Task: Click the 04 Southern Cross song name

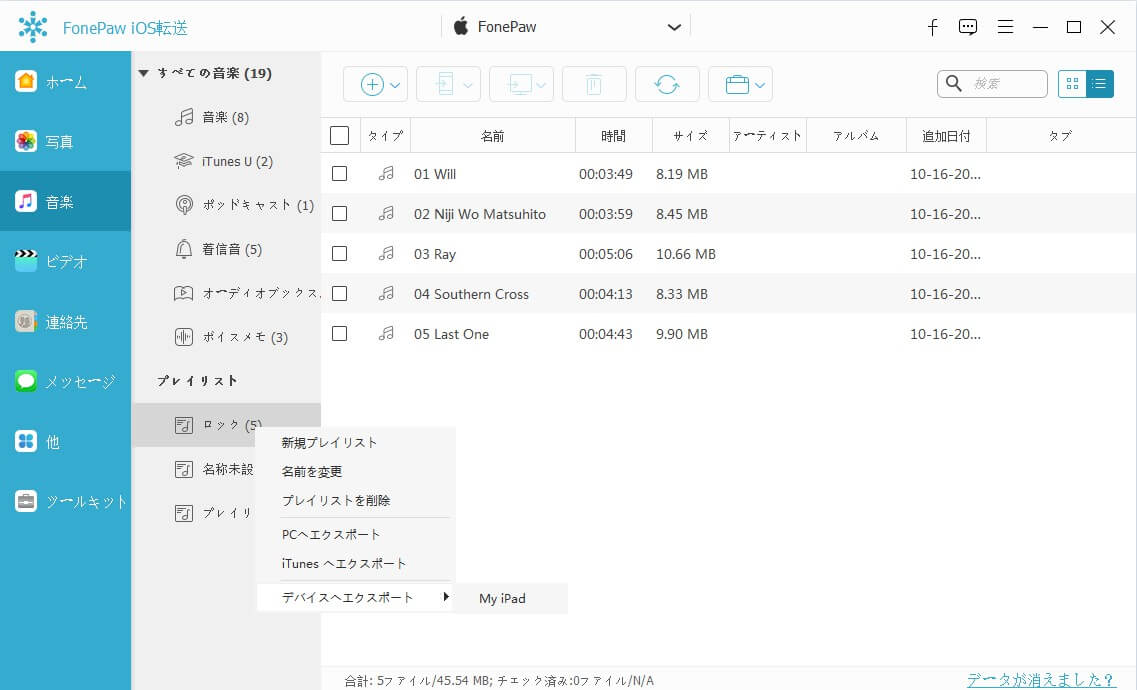Action: click(x=471, y=294)
